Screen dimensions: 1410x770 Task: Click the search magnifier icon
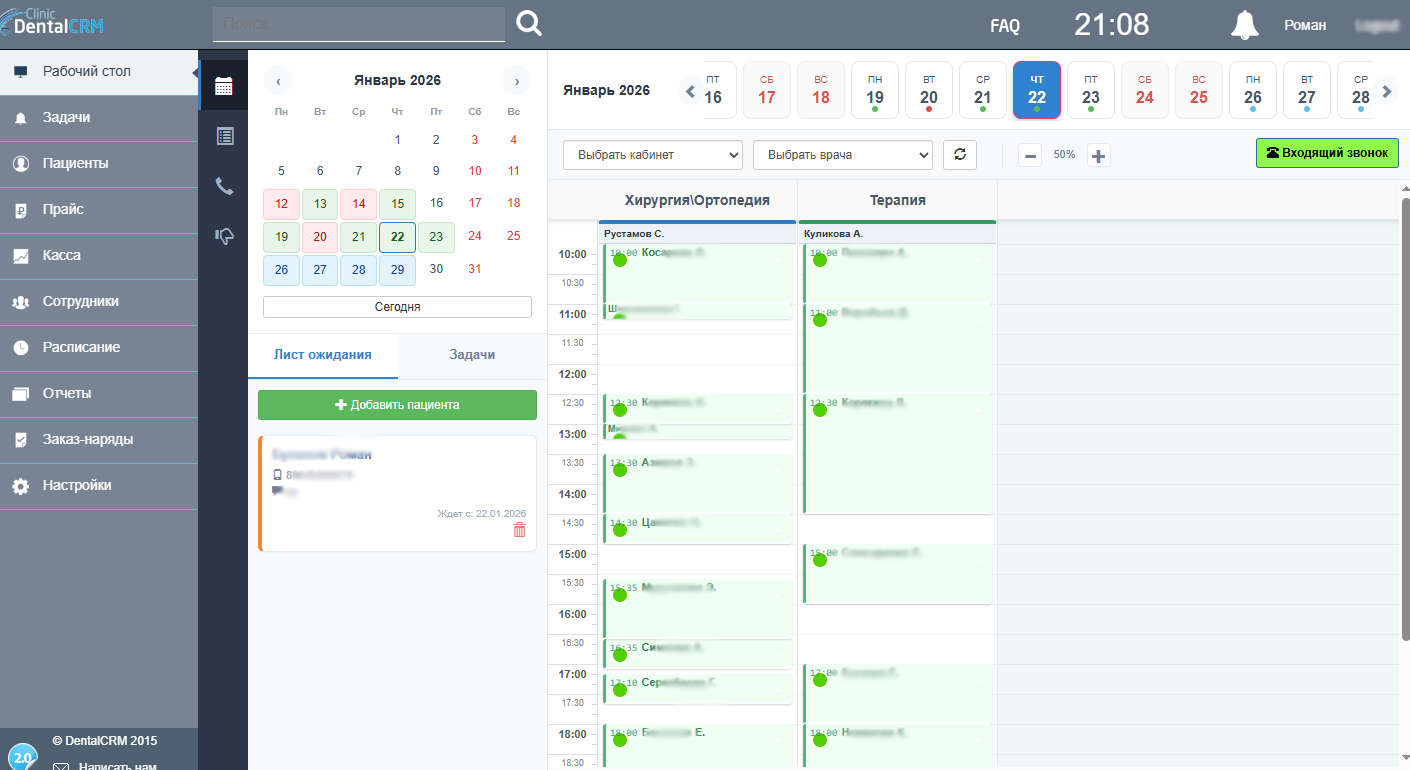pos(529,24)
